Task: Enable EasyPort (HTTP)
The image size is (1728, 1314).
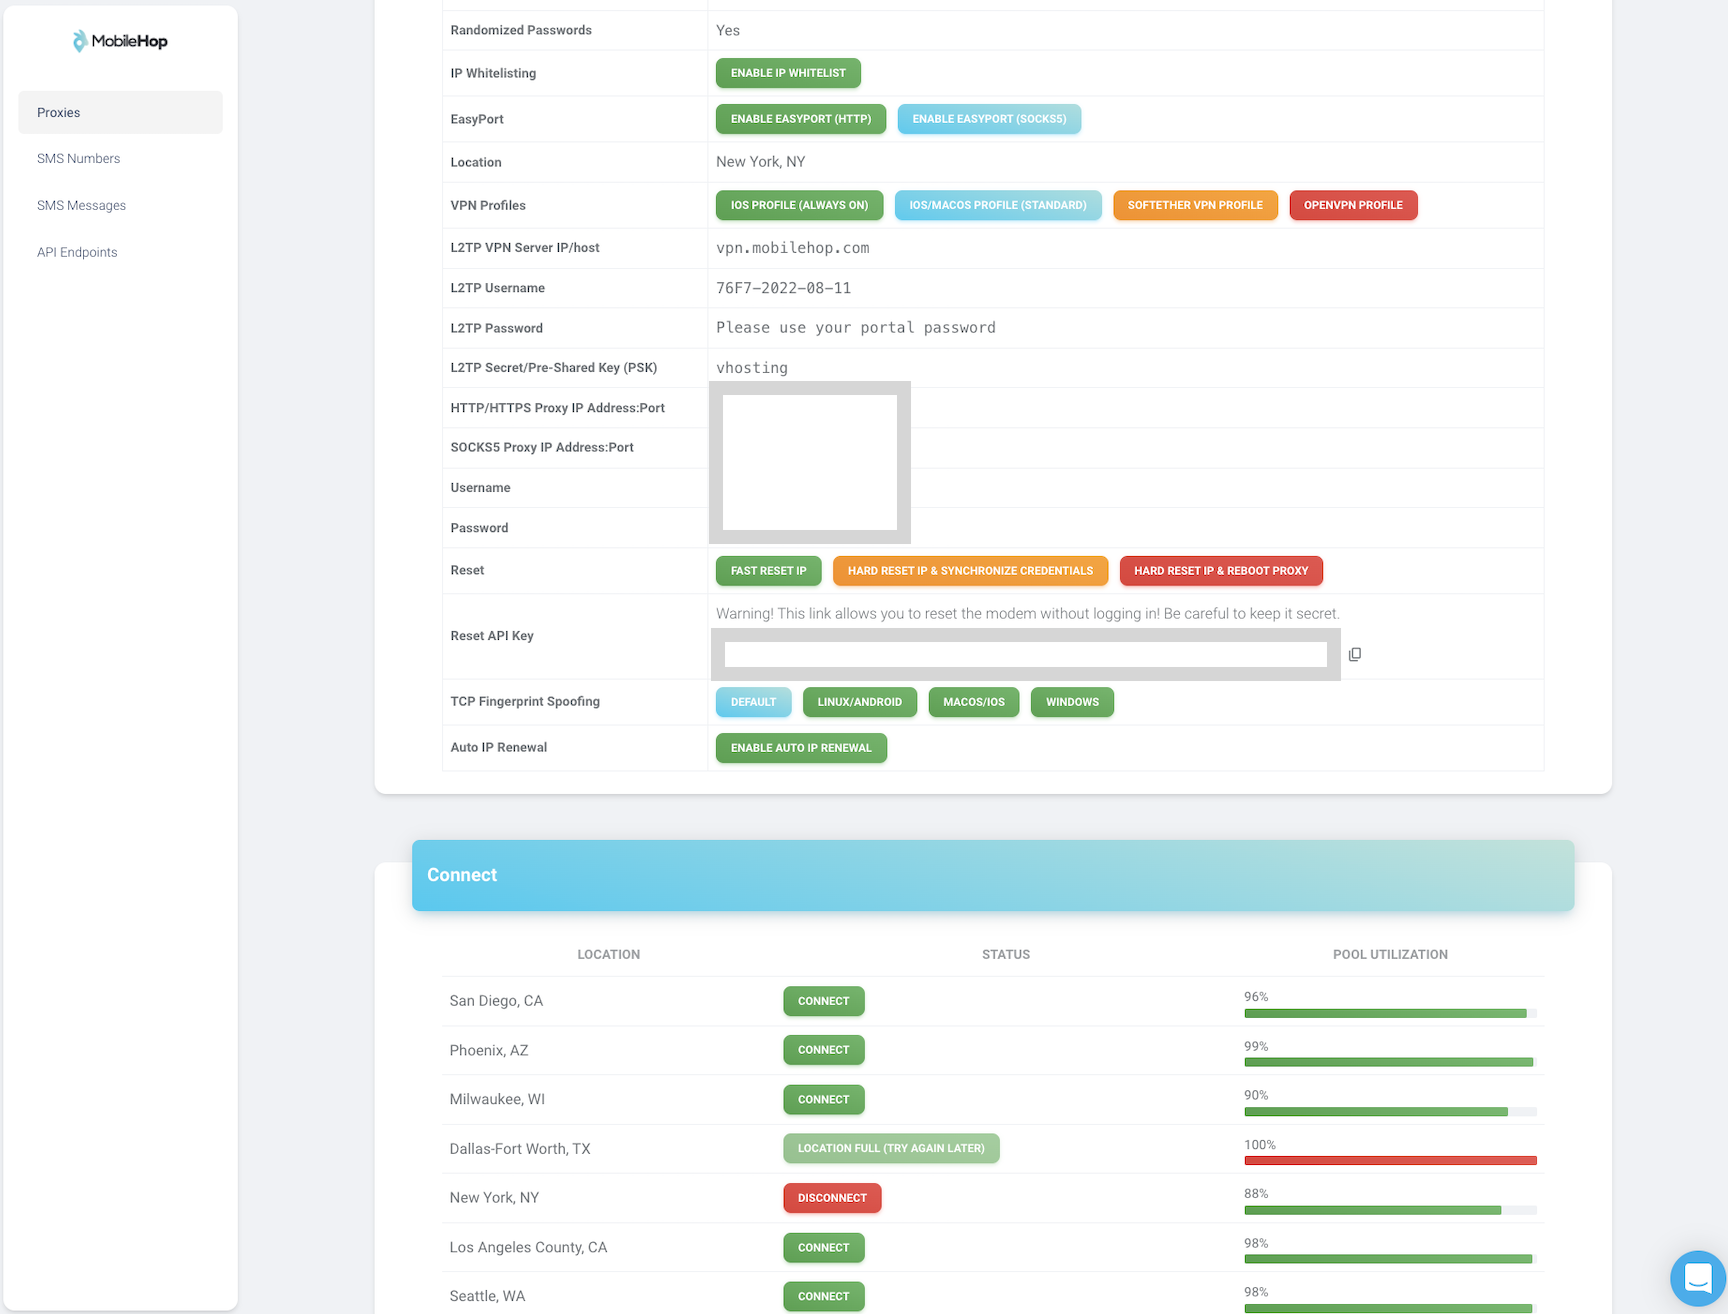Action: click(801, 119)
